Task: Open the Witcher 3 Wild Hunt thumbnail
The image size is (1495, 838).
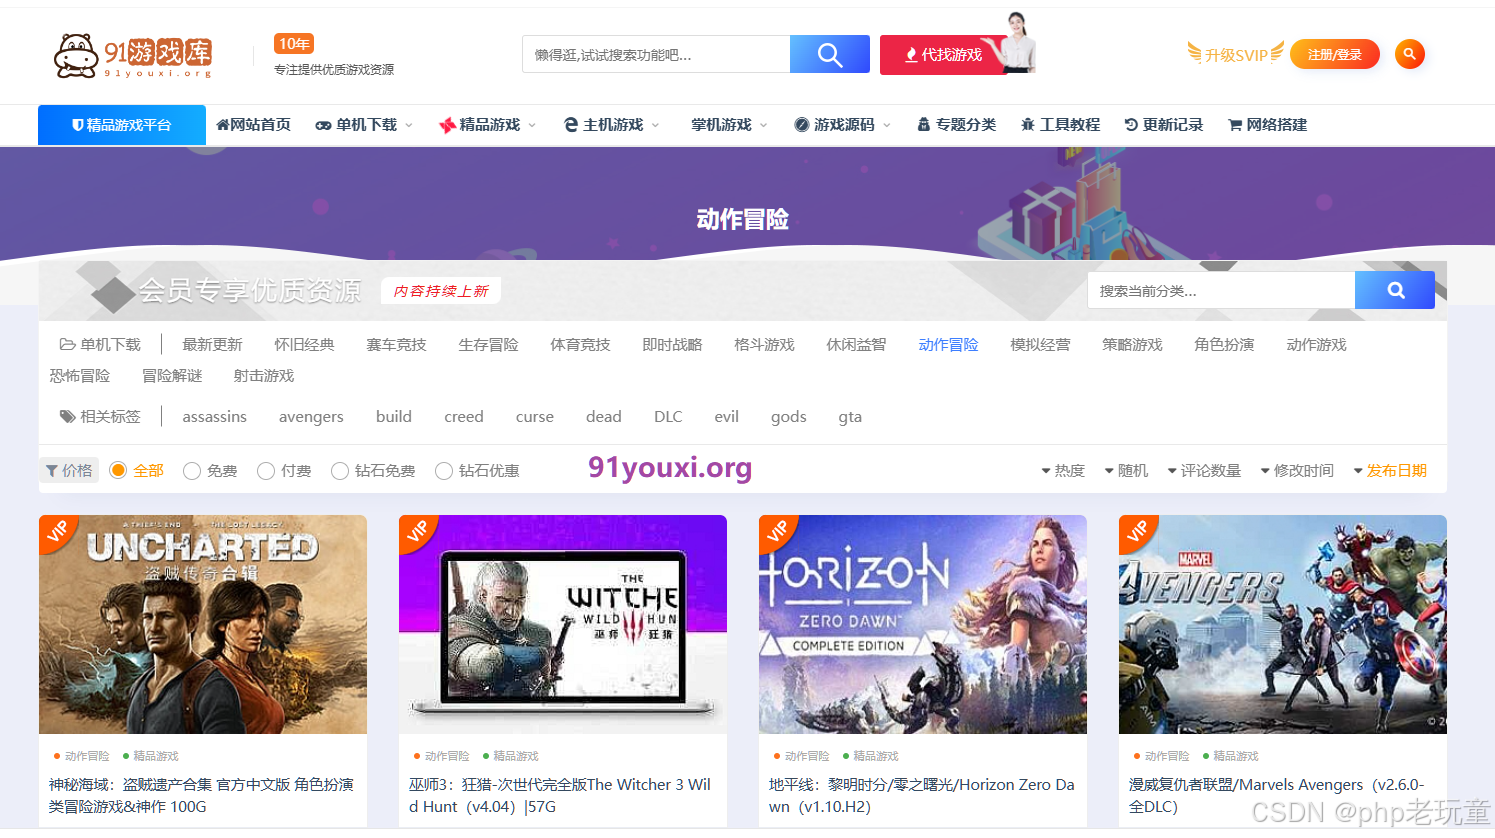Action: (x=563, y=624)
